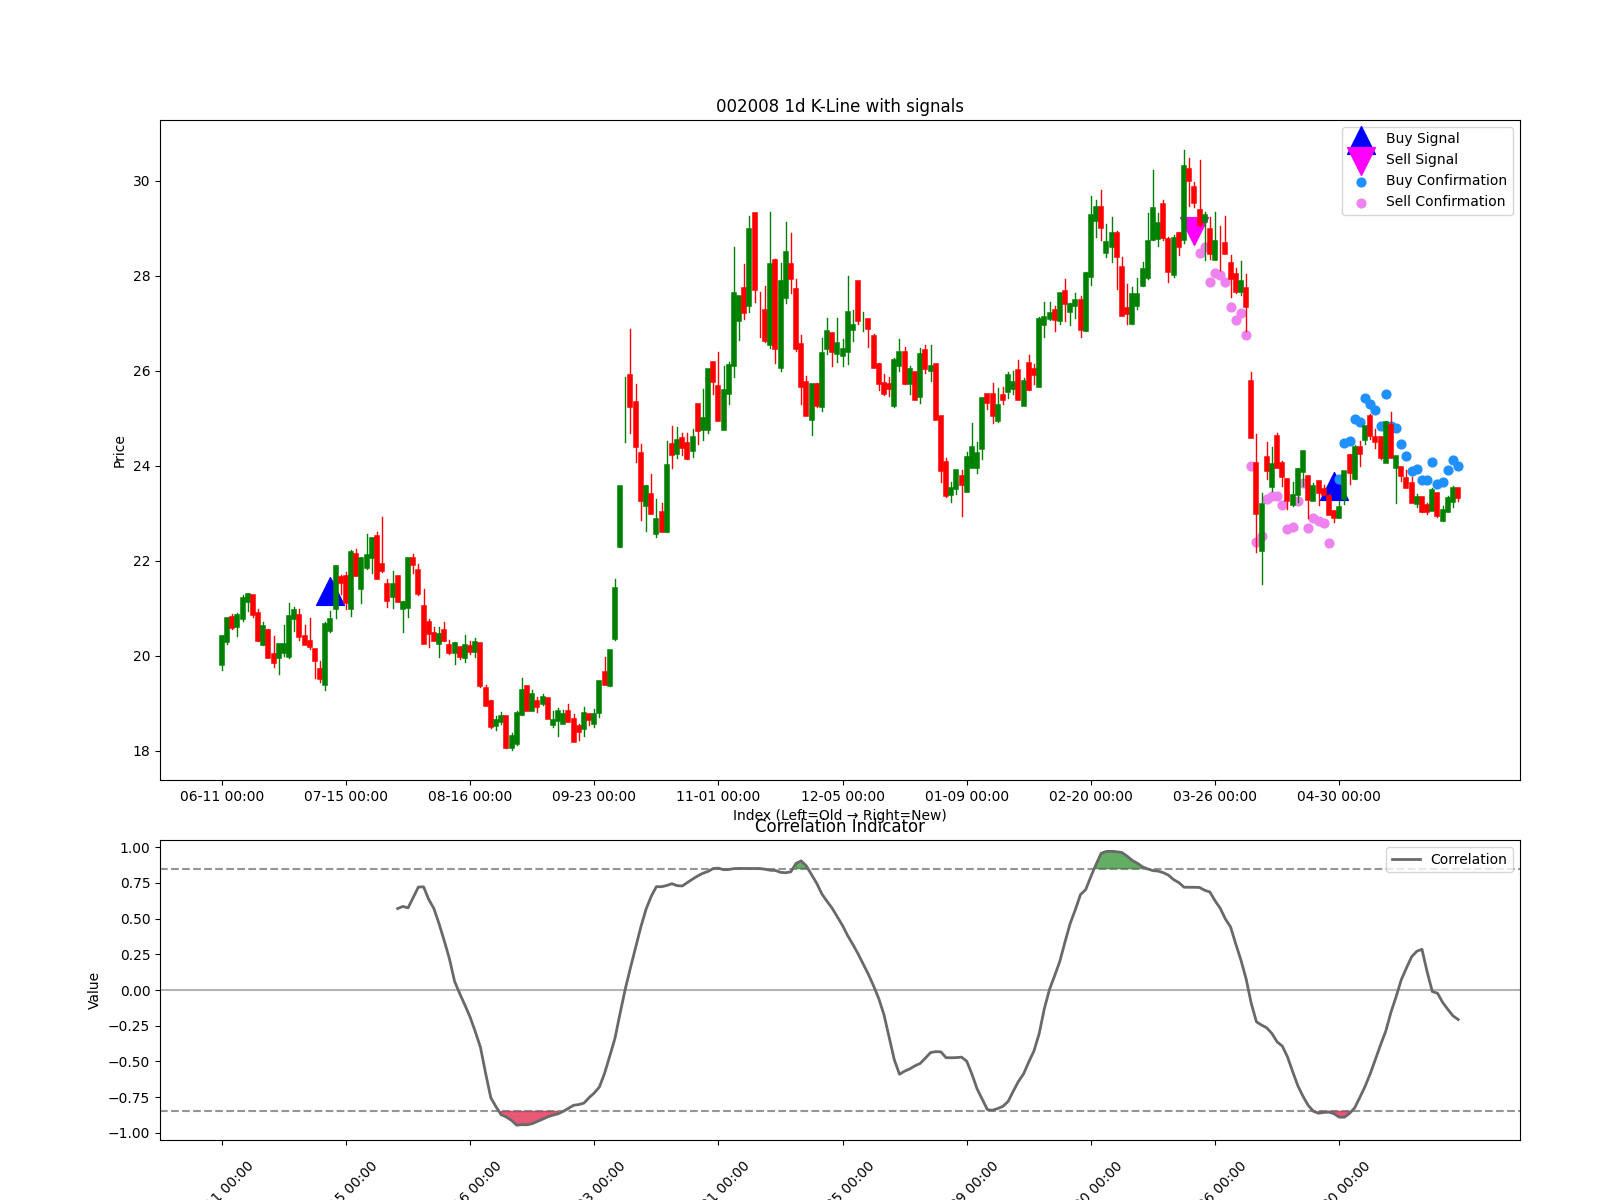Screen dimensions: 1600x1200
Task: Click the price tick label 20
Action: (141, 656)
